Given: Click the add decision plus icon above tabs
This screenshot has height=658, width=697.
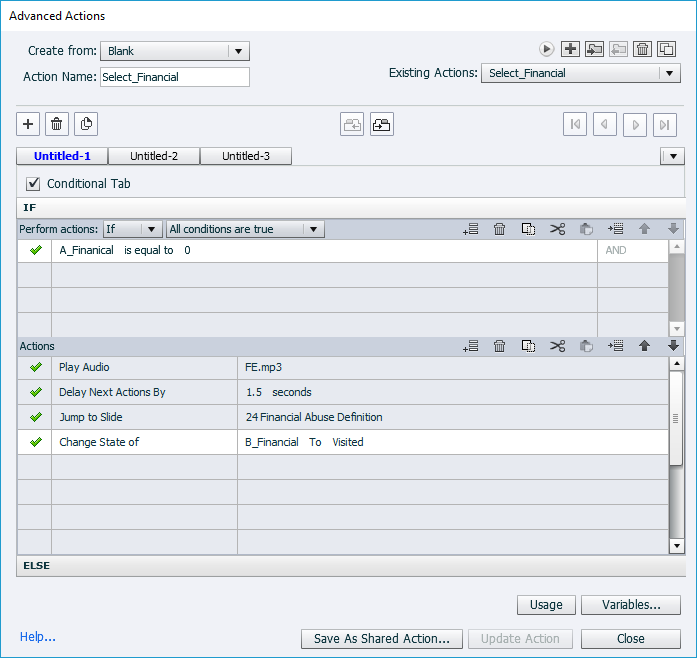Looking at the screenshot, I should [x=28, y=124].
